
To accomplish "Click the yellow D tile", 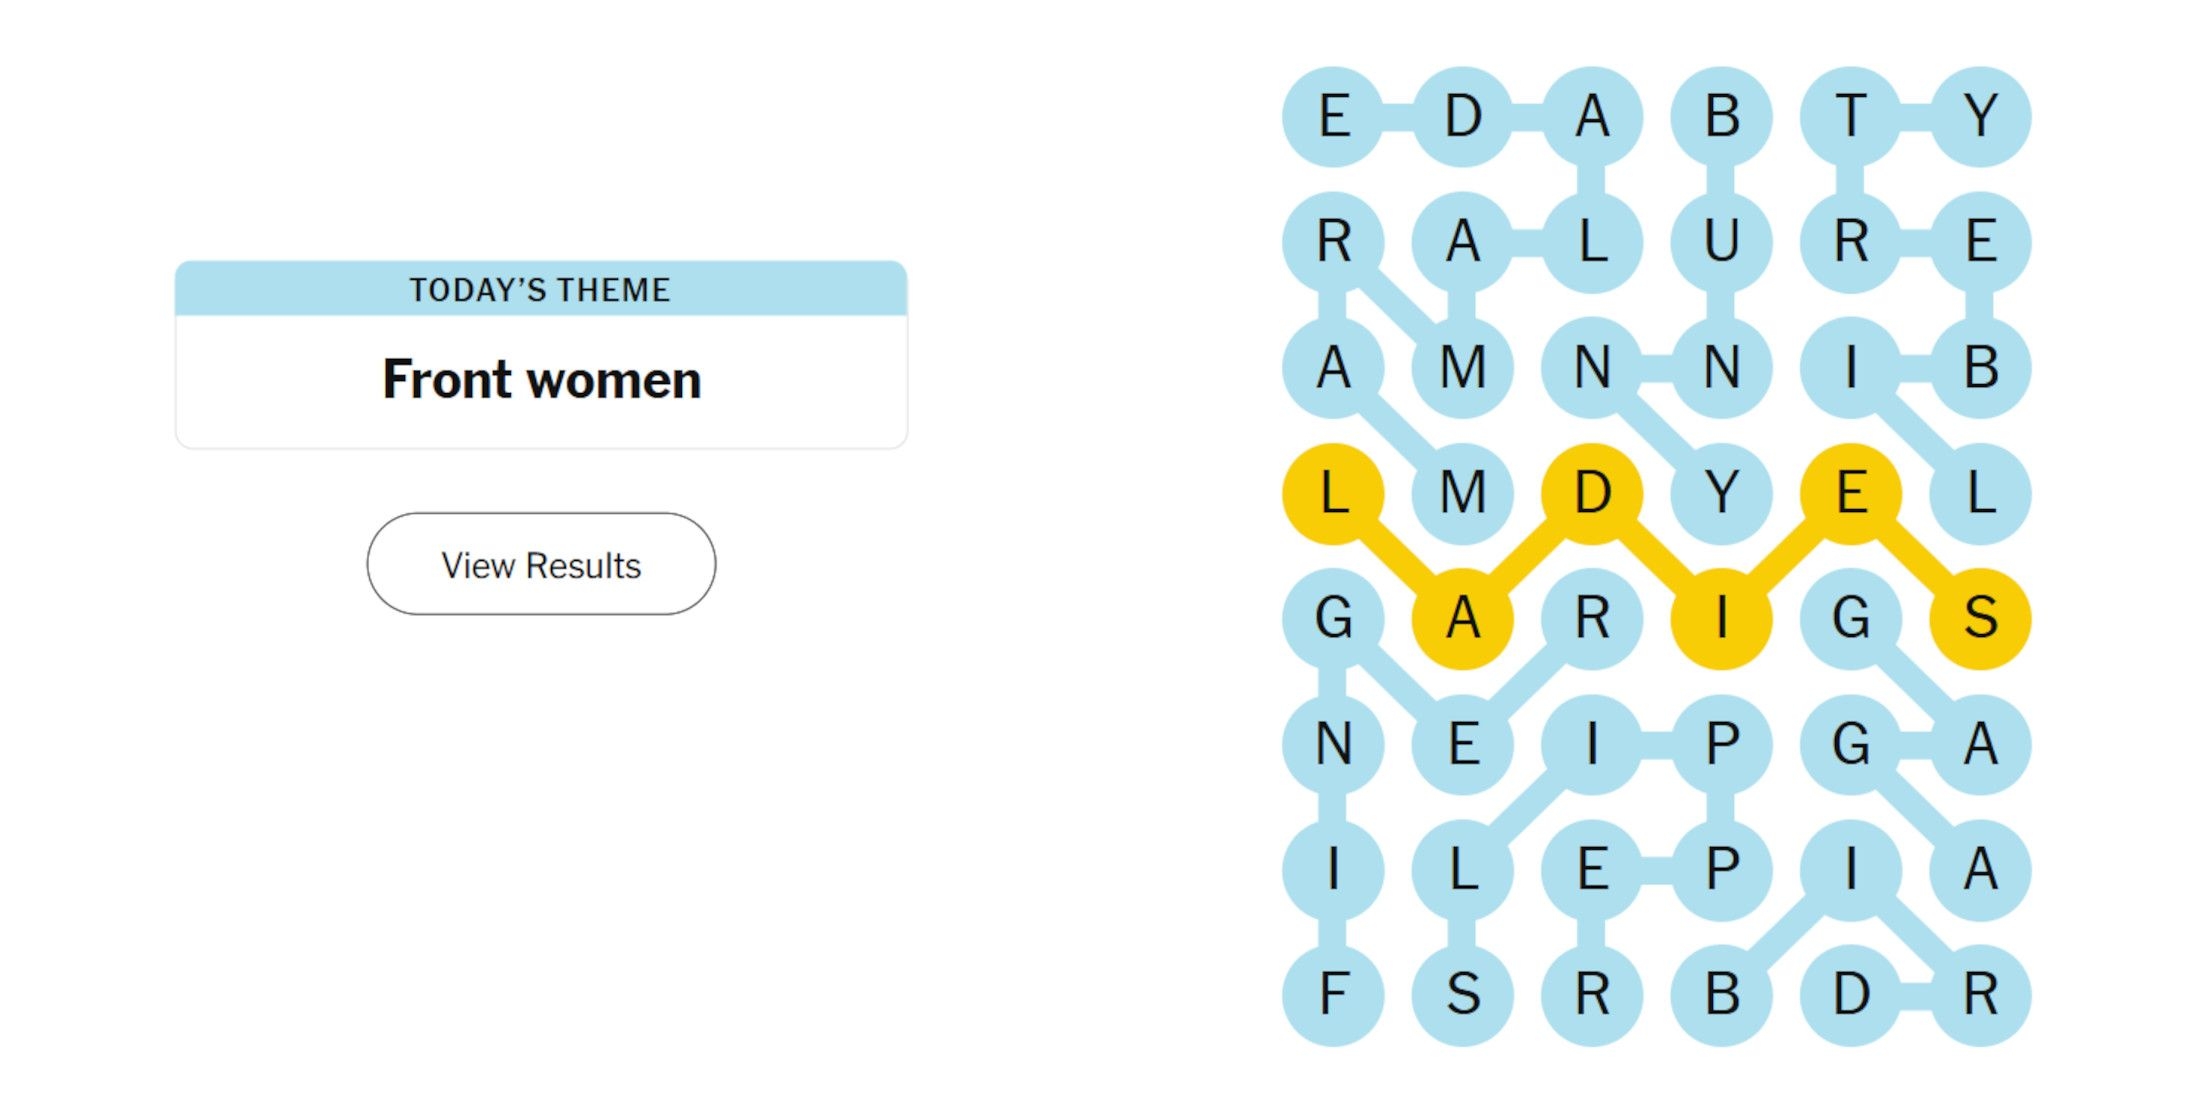I will 1592,493.
